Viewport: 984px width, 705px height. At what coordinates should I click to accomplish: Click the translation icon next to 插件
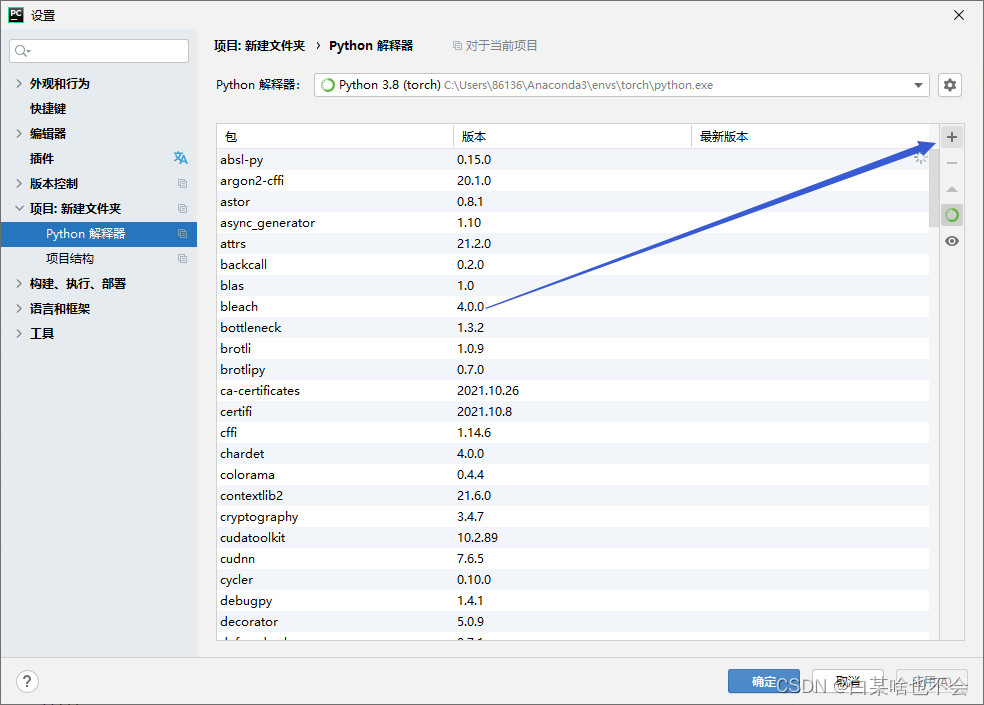click(x=180, y=158)
